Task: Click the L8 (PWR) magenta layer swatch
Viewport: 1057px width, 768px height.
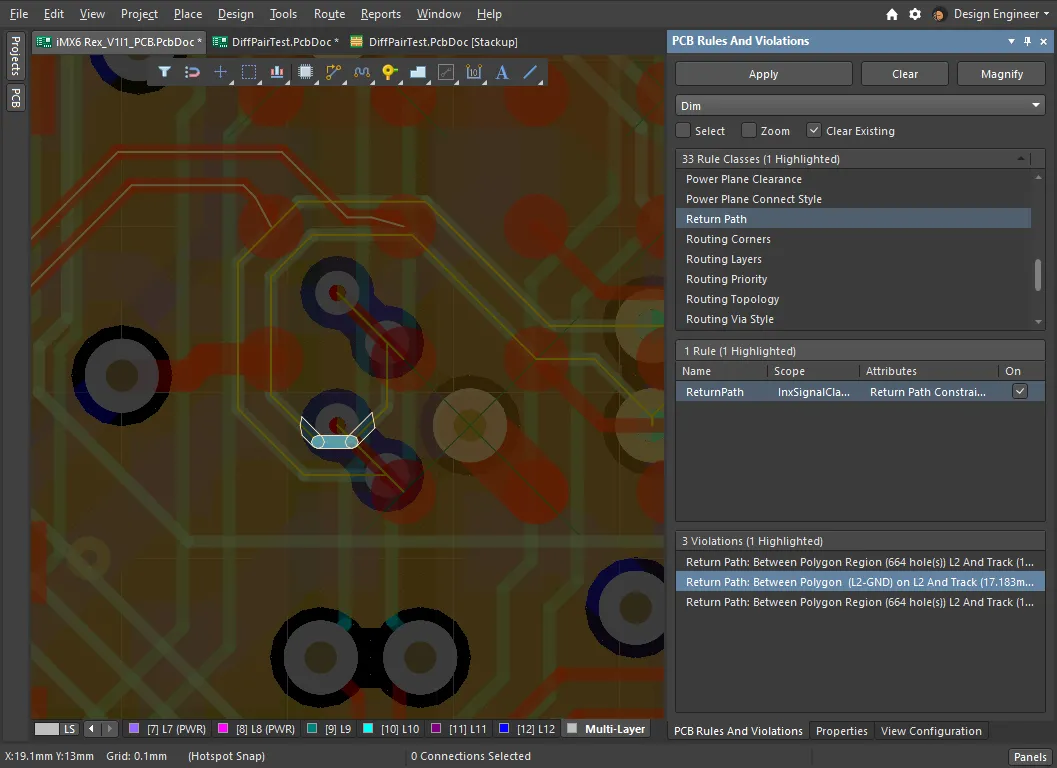Action: tap(223, 729)
